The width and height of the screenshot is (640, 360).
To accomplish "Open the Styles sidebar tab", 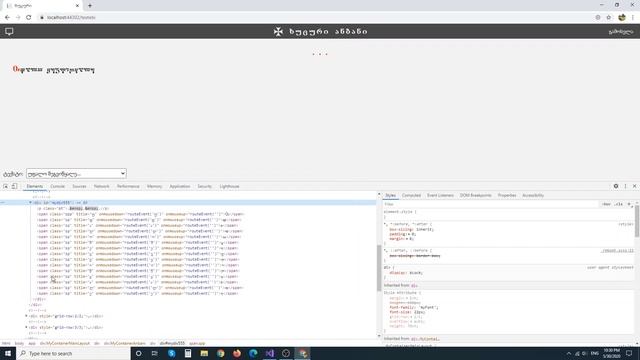I will (391, 196).
